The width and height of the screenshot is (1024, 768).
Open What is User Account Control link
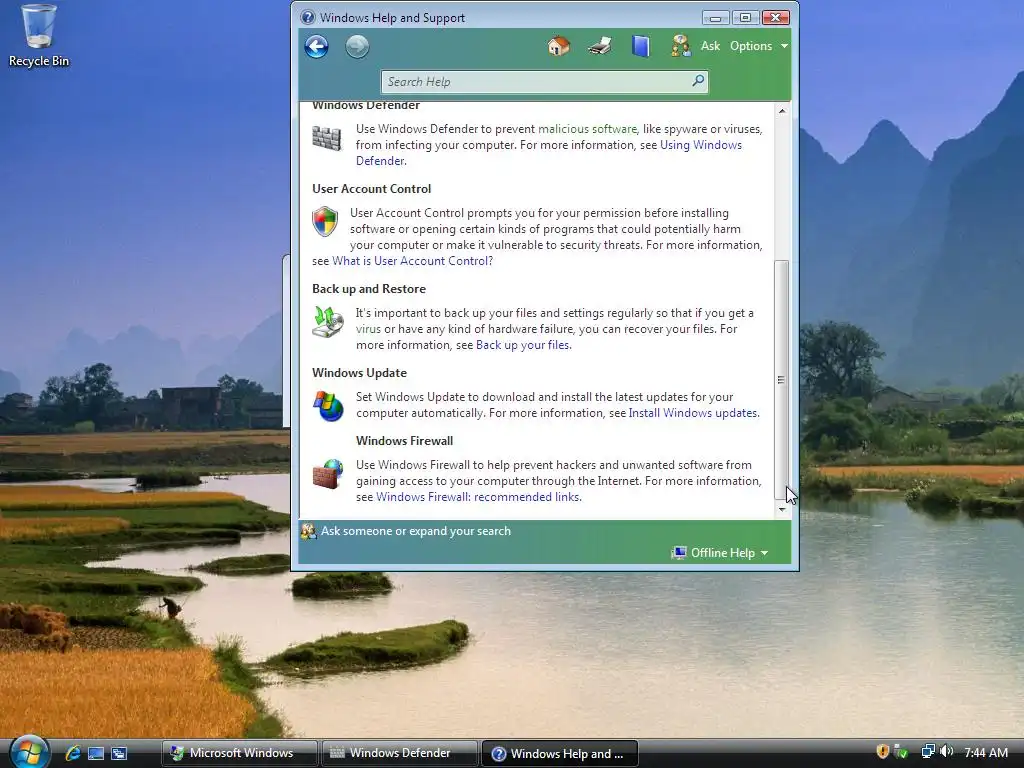click(412, 261)
